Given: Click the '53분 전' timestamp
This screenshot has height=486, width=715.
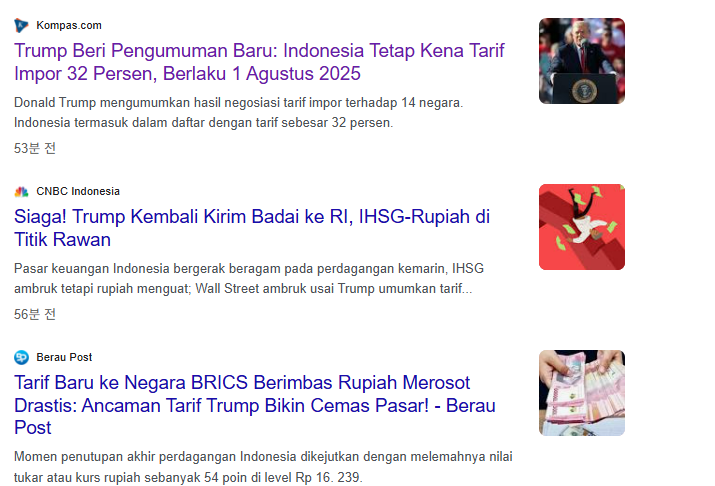Looking at the screenshot, I should [x=35, y=149].
